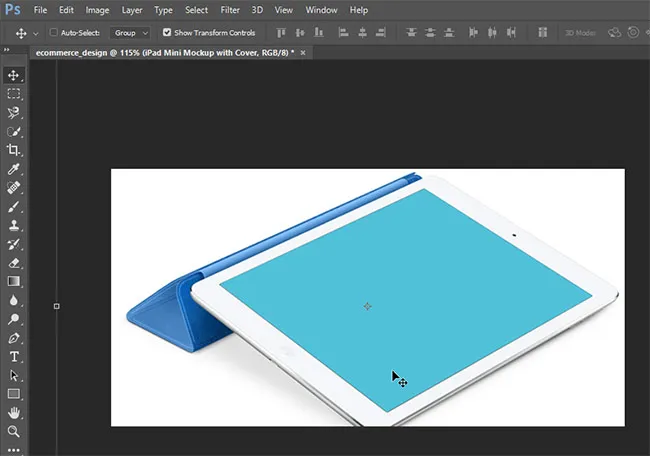Activate the Crop tool

(x=14, y=150)
